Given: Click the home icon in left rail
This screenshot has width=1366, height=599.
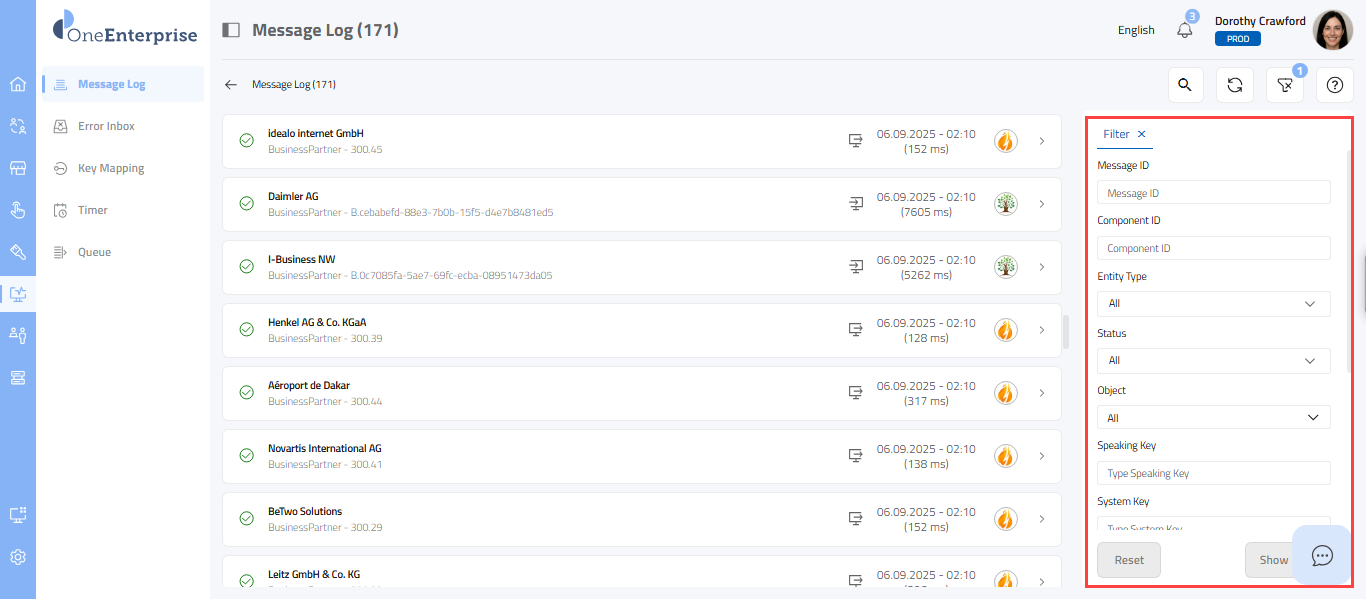Looking at the screenshot, I should pyautogui.click(x=18, y=84).
